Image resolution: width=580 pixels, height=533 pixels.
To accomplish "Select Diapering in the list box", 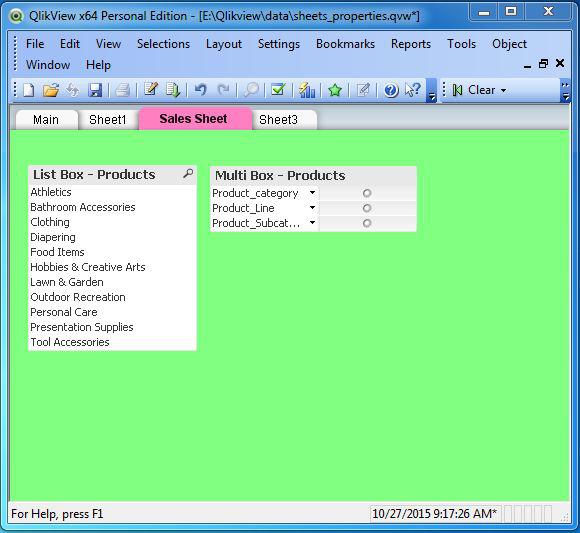I will tap(112, 237).
